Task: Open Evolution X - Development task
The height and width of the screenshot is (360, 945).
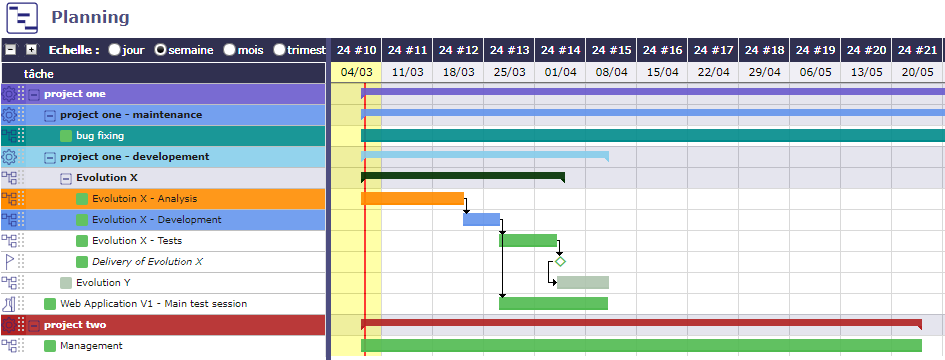Action: [157, 220]
